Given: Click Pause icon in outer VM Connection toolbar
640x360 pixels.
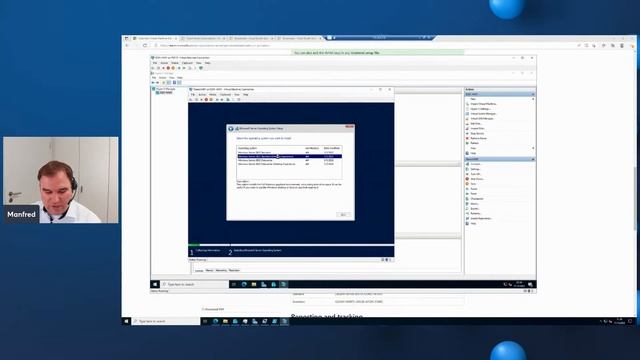Looking at the screenshot, I should [x=179, y=68].
